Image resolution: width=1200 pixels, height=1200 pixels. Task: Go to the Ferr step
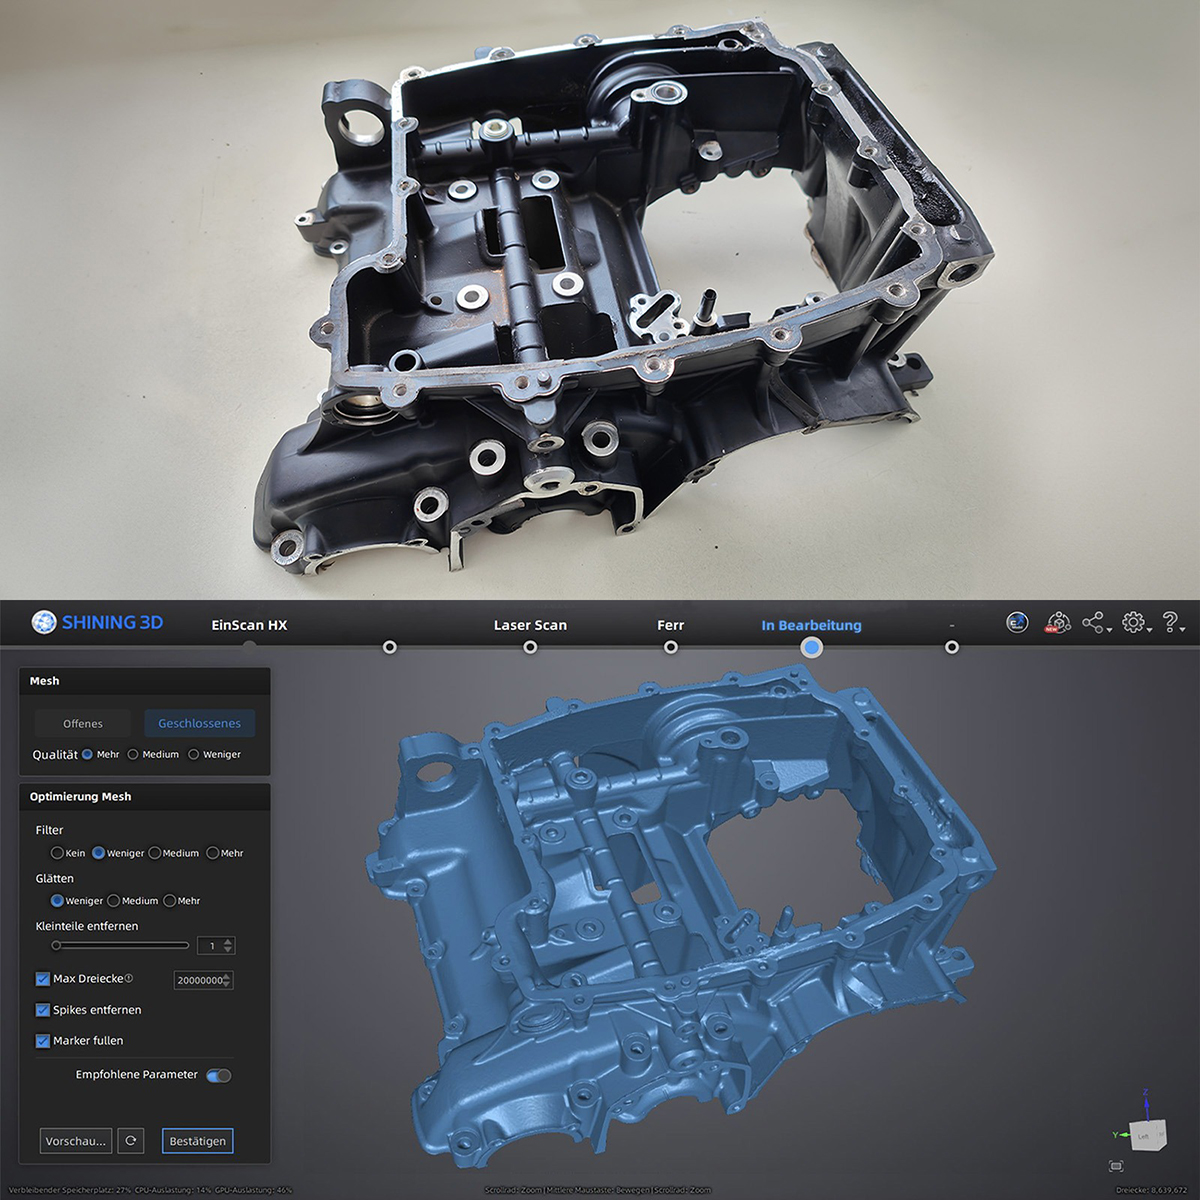click(671, 625)
